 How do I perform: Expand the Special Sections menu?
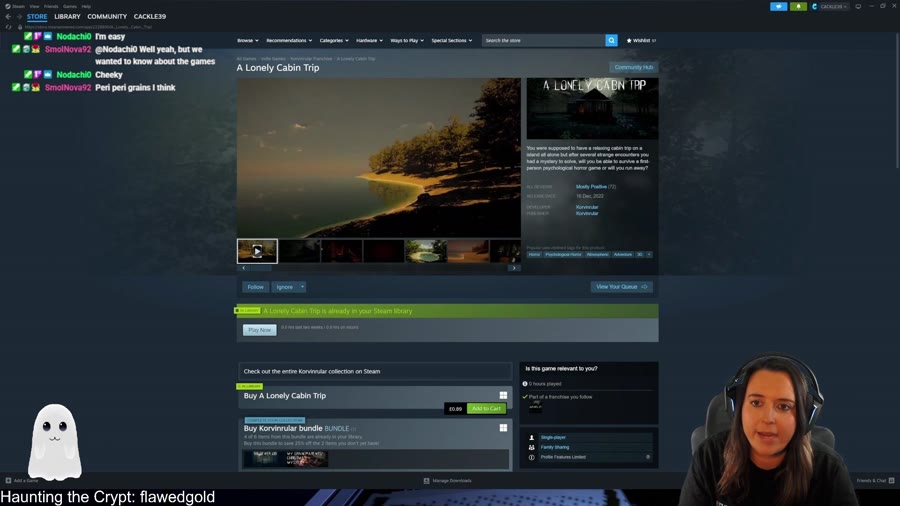coord(452,41)
